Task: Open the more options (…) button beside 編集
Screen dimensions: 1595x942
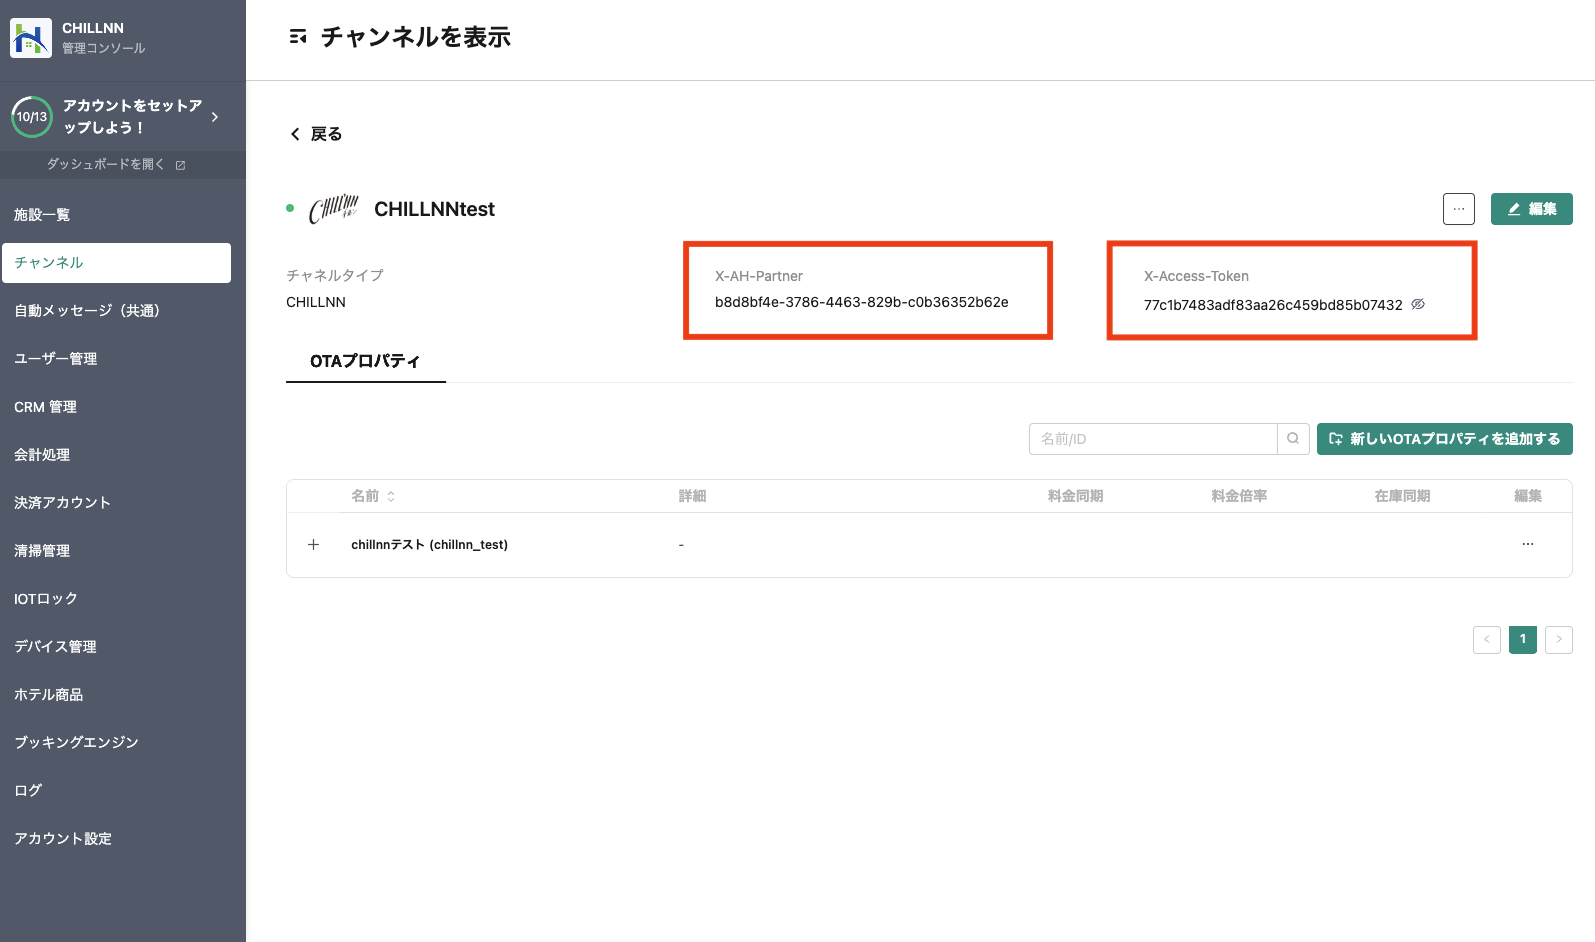Action: click(1459, 209)
